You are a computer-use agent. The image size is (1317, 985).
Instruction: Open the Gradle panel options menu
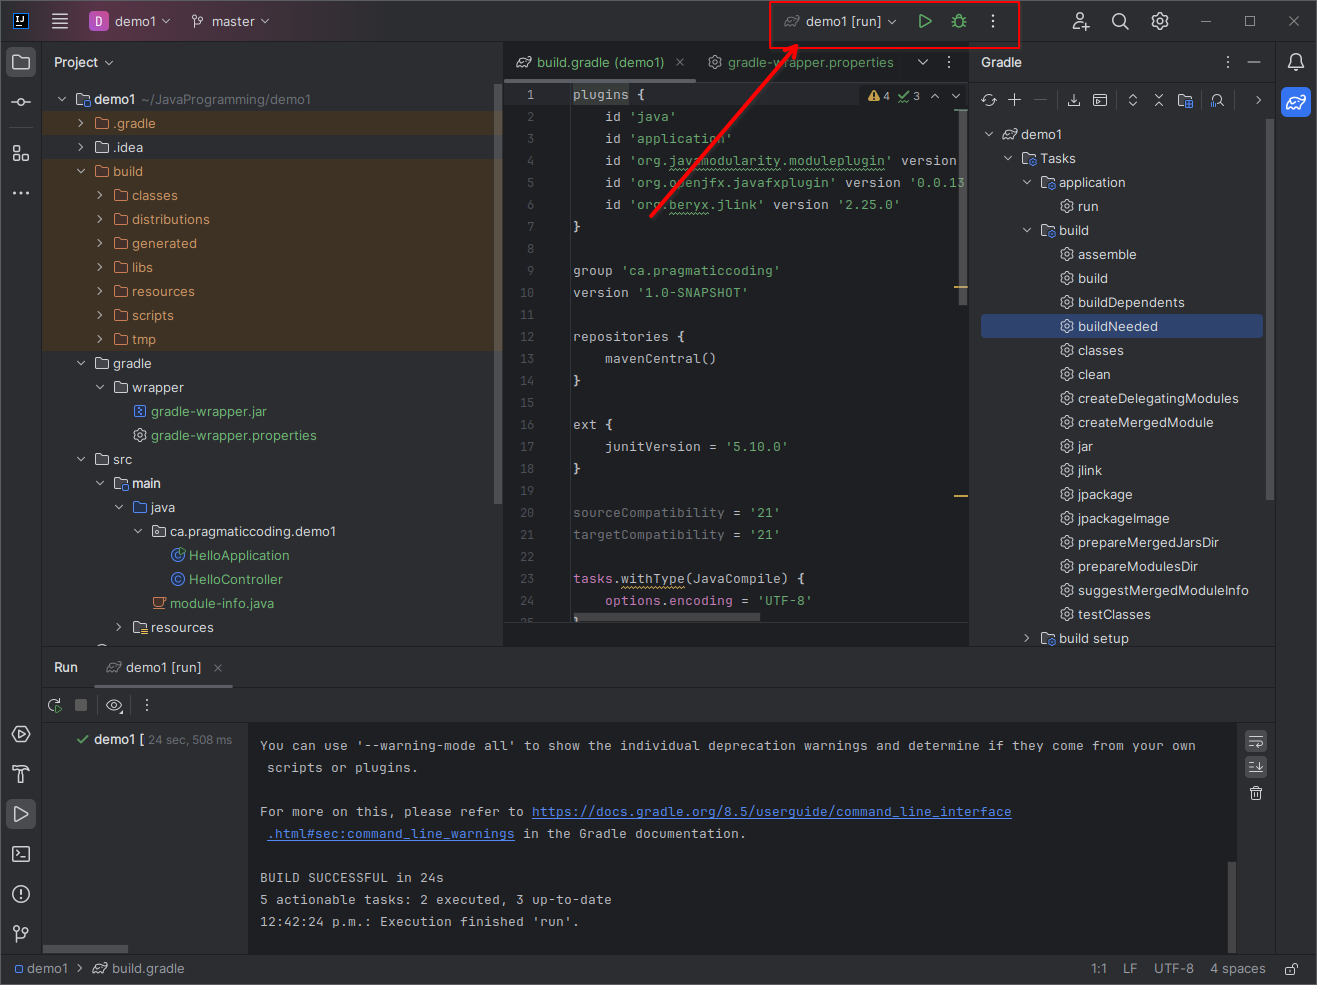point(1228,62)
